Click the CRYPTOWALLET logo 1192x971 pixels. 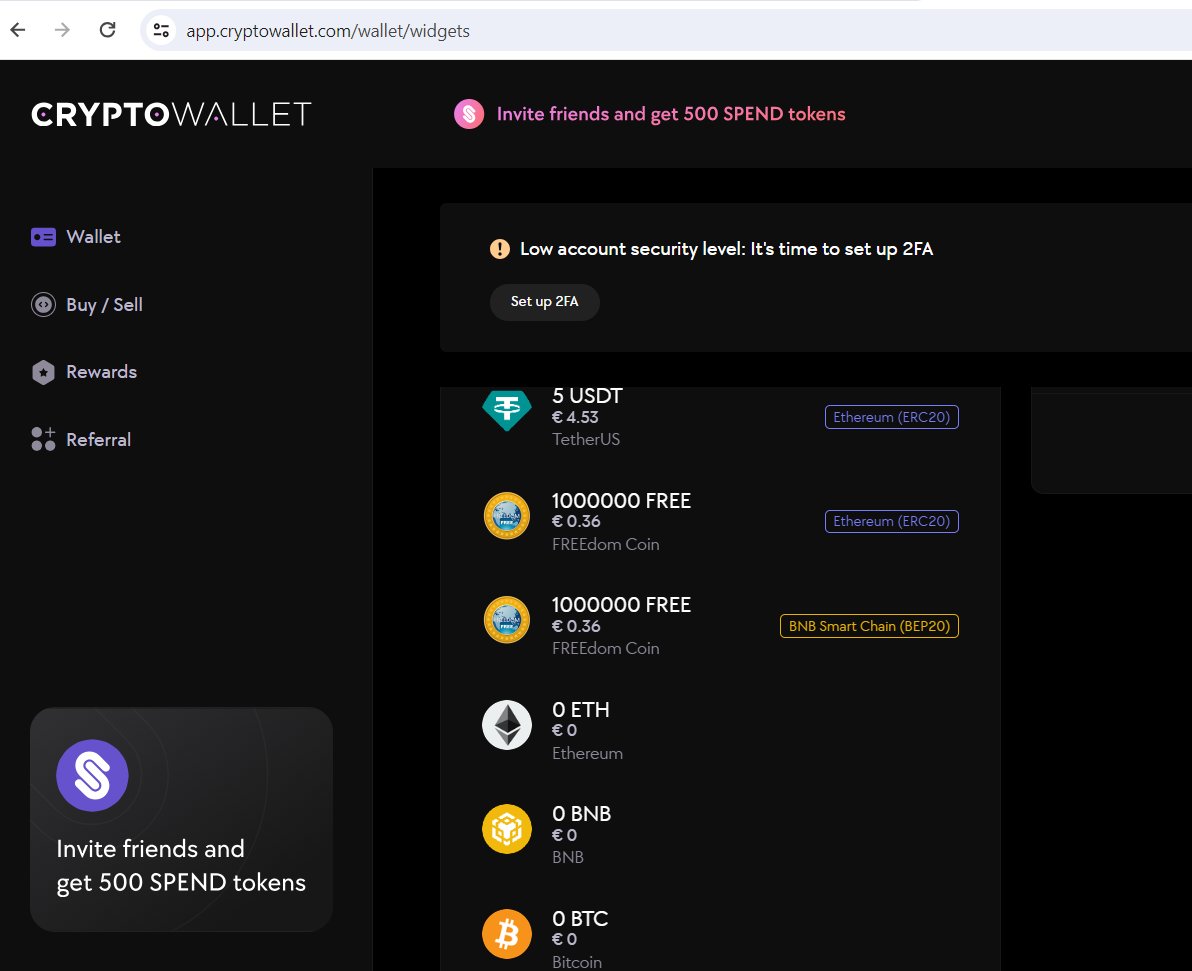(x=171, y=115)
